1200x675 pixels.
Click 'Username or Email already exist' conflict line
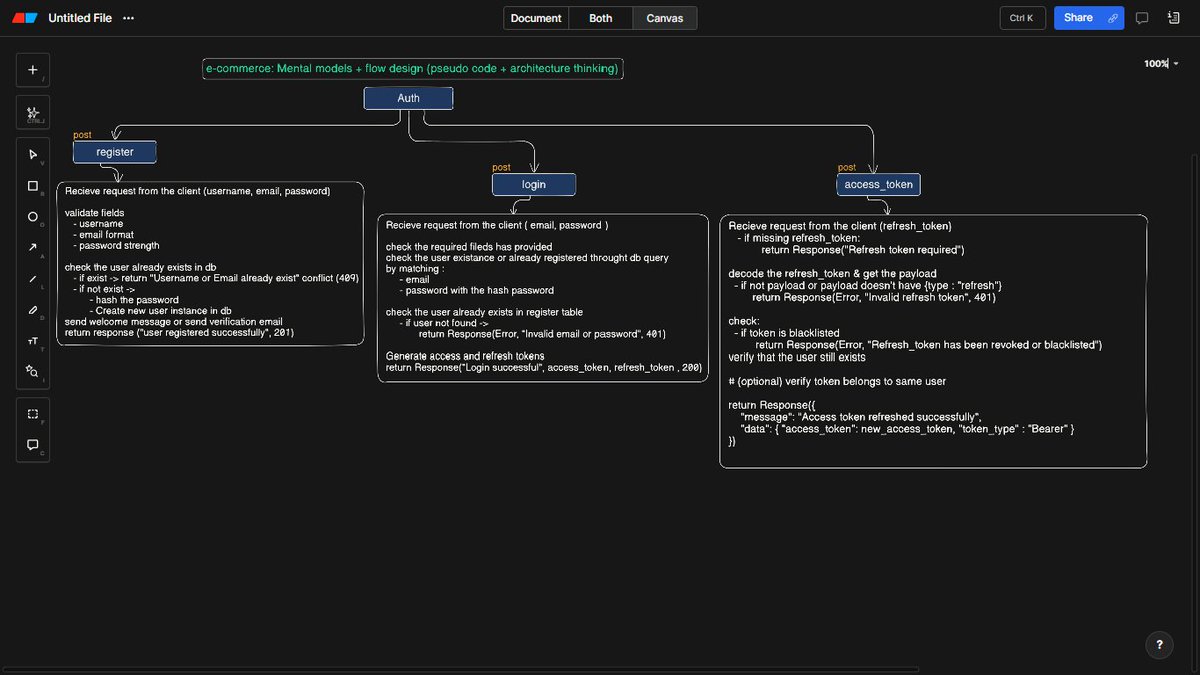pos(217,278)
